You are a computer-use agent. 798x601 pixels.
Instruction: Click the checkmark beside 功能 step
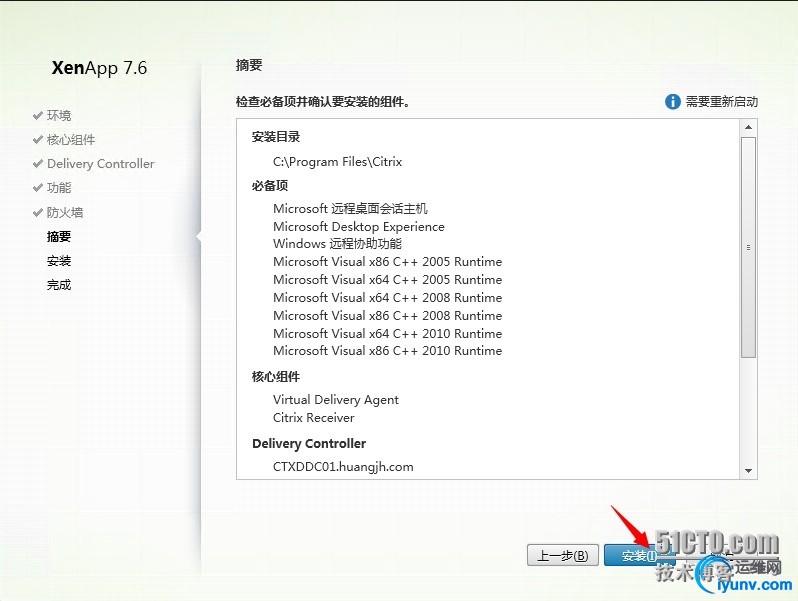[x=37, y=188]
